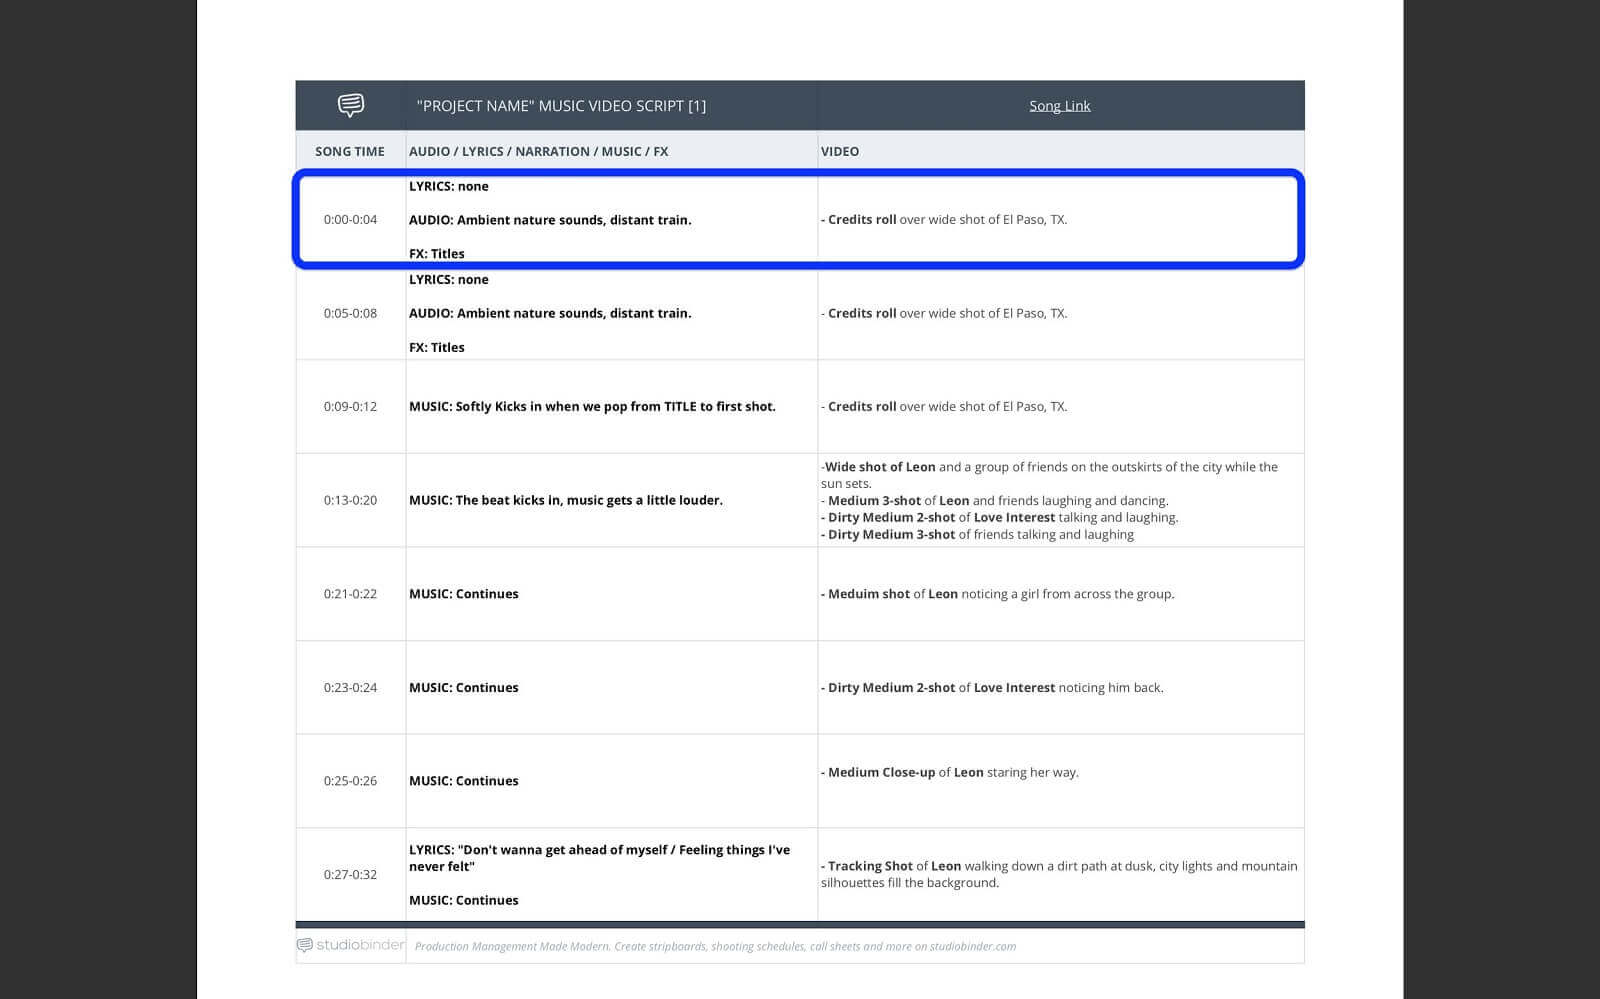This screenshot has width=1600, height=999.
Task: Click the 'Medium Close-up of Leon' description
Action: pyautogui.click(x=952, y=773)
